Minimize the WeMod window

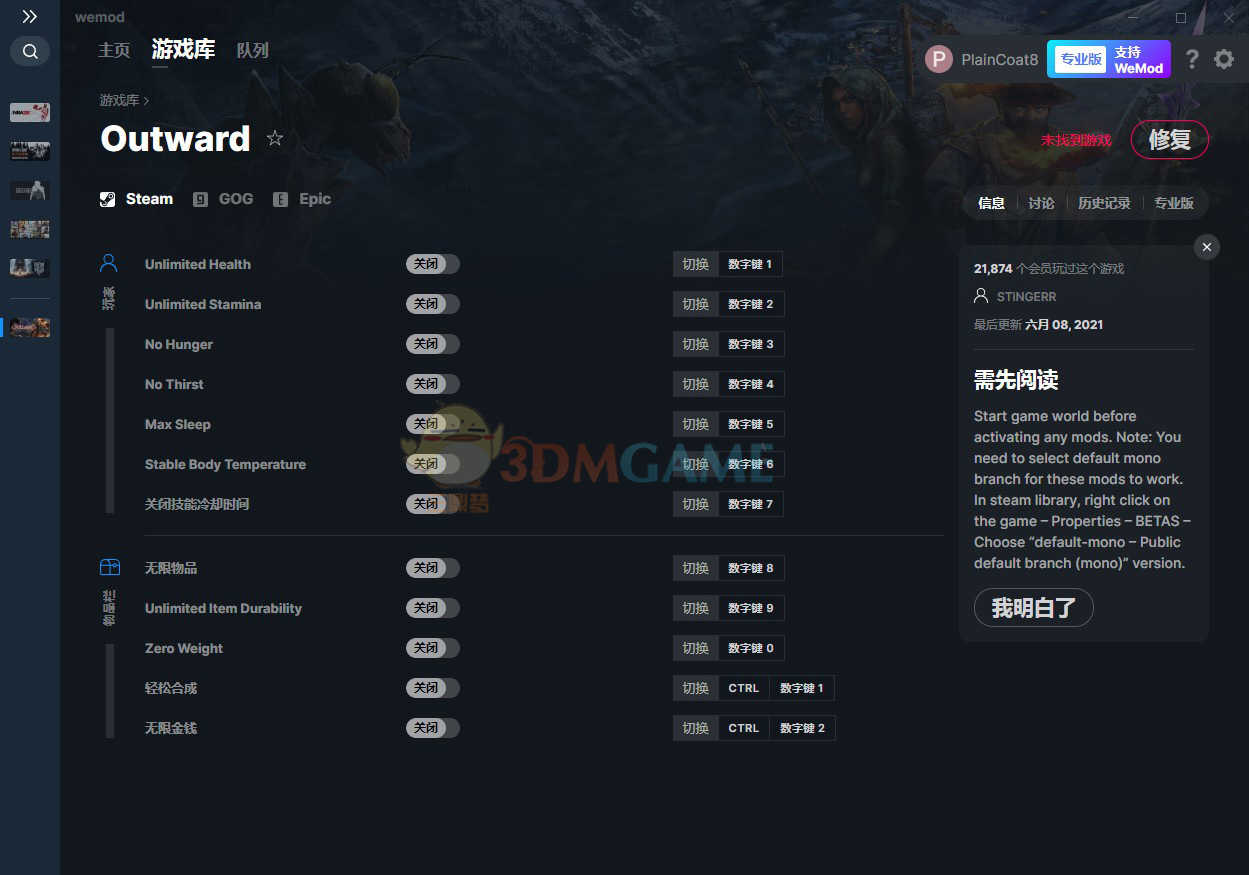coord(1133,17)
